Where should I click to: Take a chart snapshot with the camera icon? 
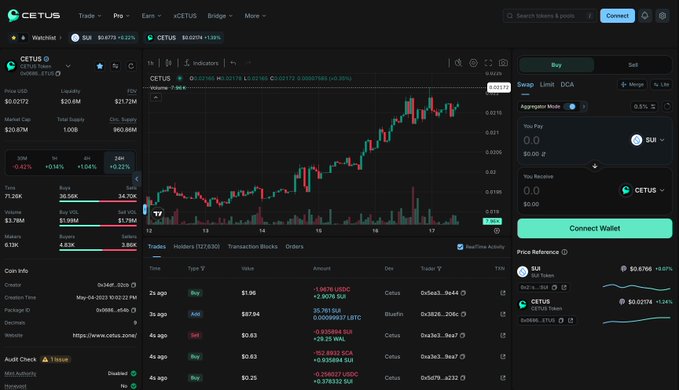coord(503,63)
